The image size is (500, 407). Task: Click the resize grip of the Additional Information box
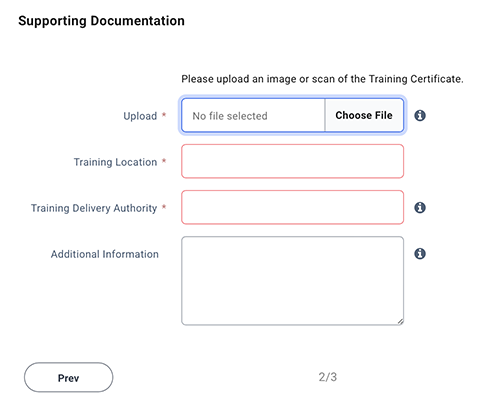400,322
